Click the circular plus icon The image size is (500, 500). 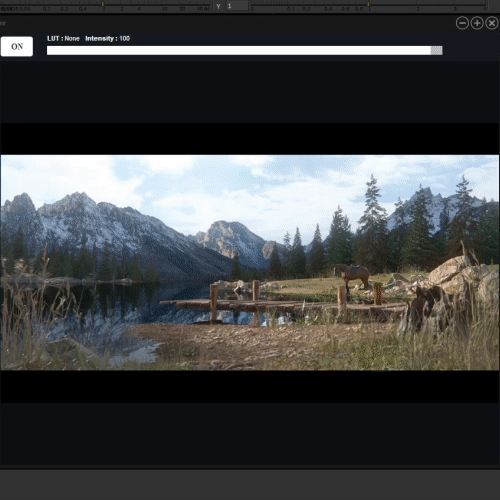tap(477, 23)
